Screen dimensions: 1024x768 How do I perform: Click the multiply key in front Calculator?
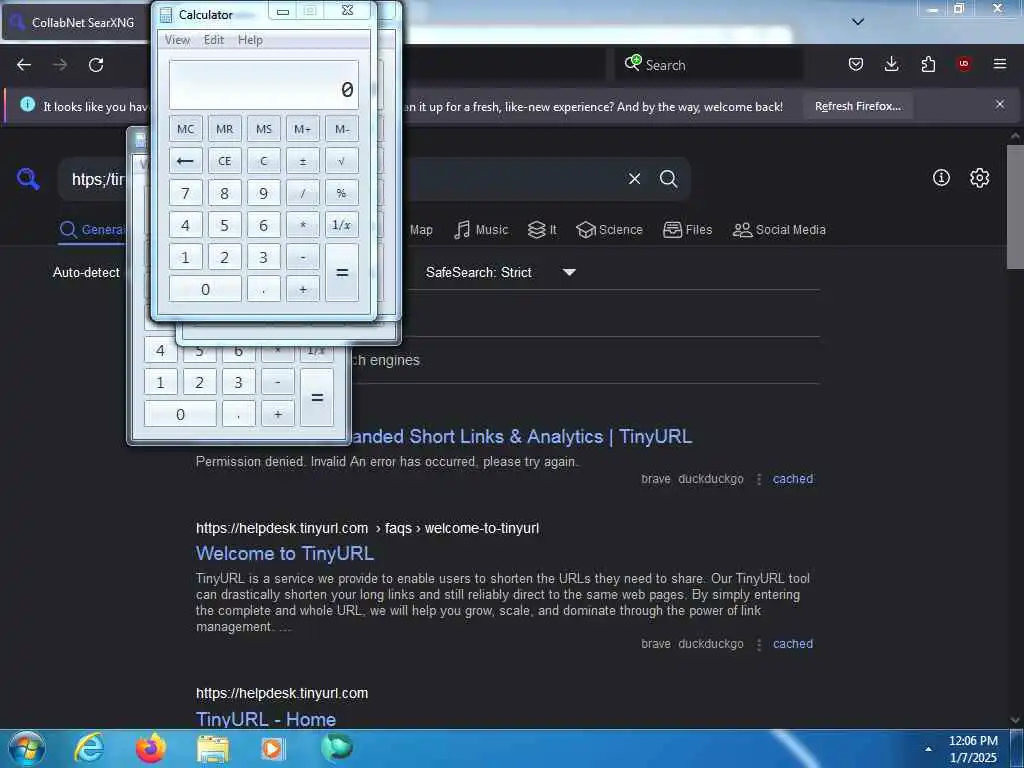click(302, 225)
